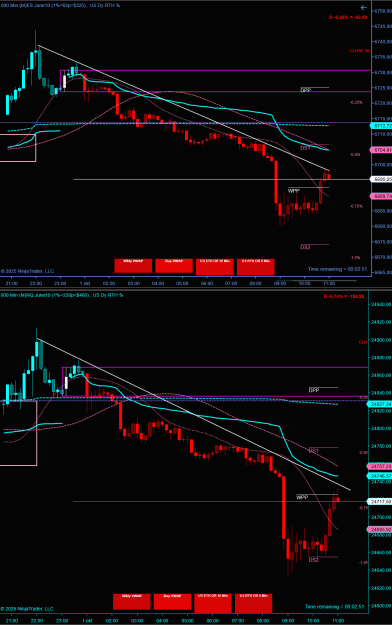Viewport: 392px width, 625px height.
Task: Click the -0.75% level label in MES chart
Action: [356, 206]
